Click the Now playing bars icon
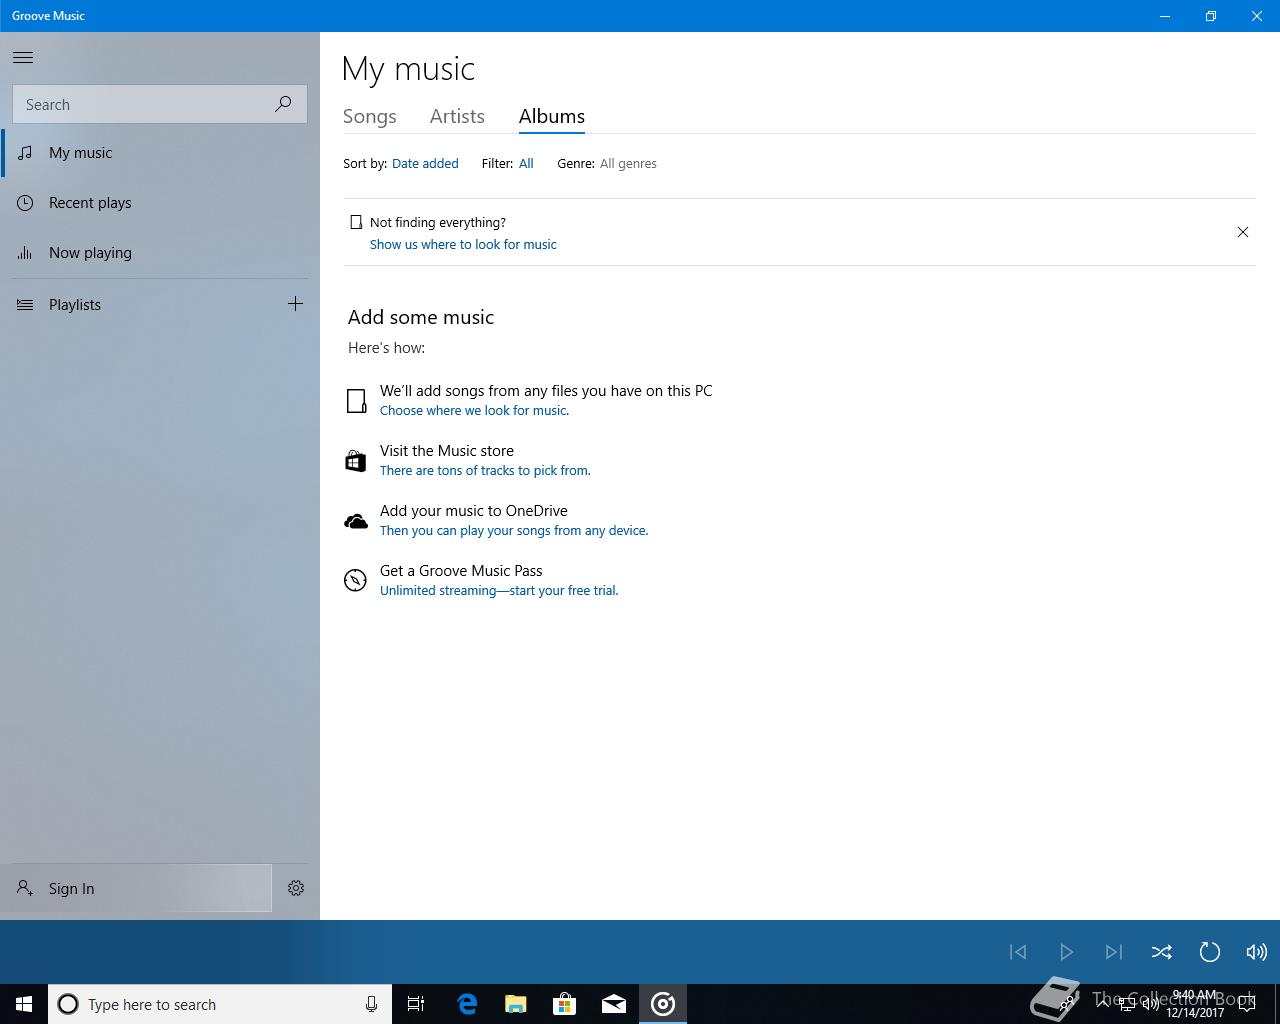The height and width of the screenshot is (1024, 1280). point(25,253)
